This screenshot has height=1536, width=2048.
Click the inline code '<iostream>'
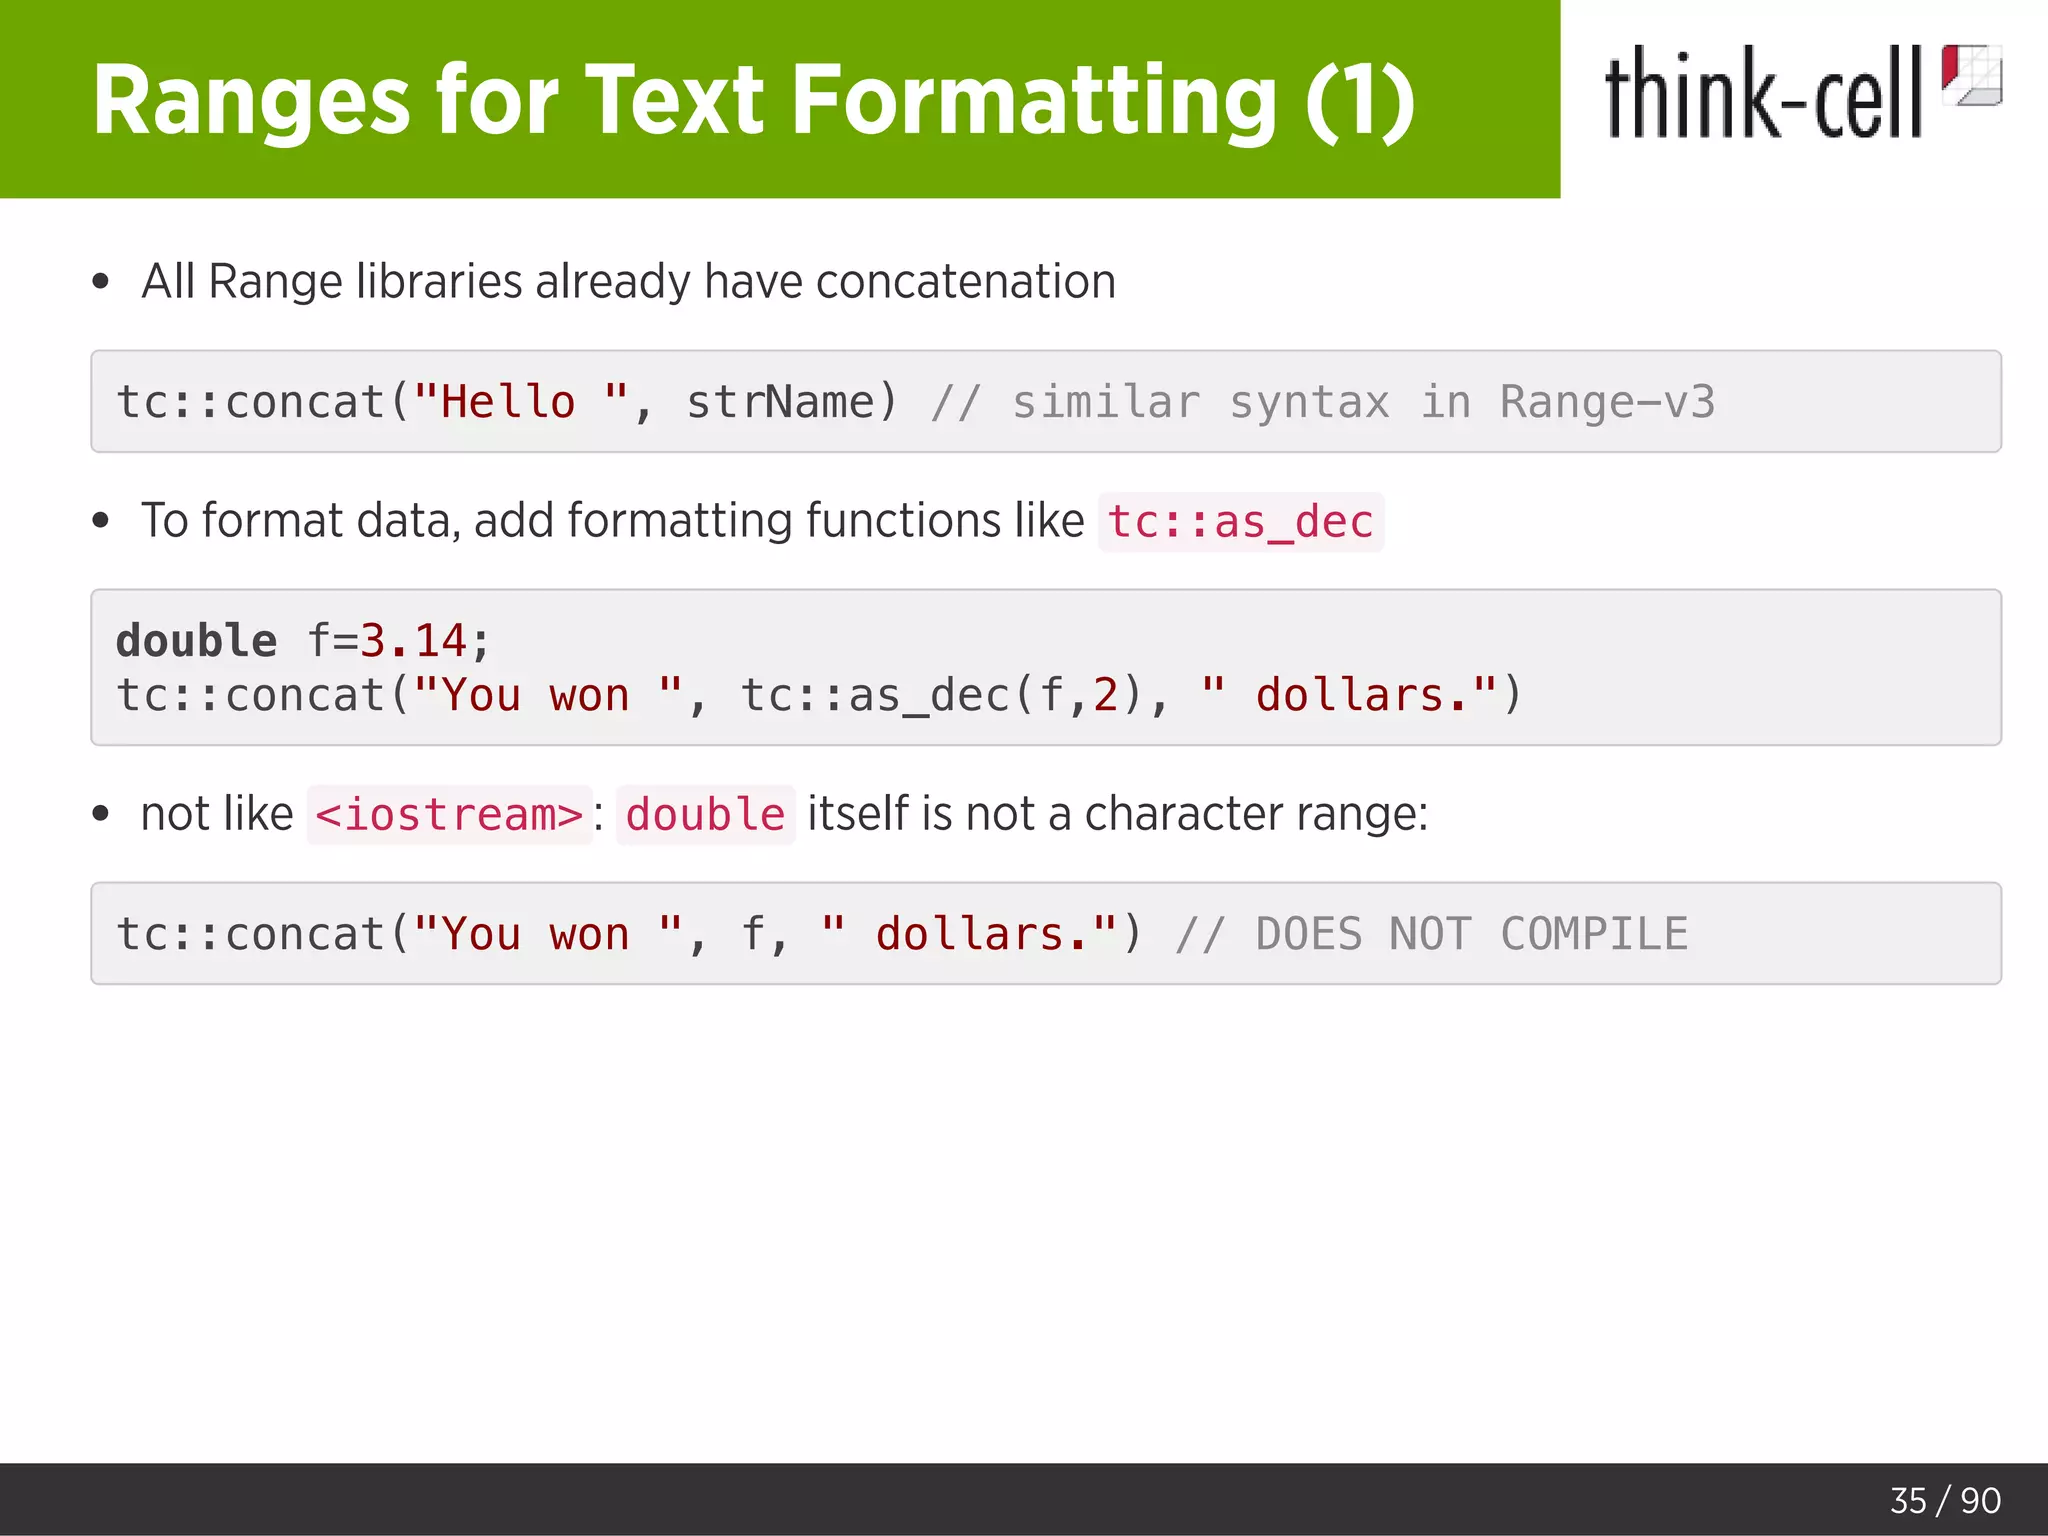[449, 815]
